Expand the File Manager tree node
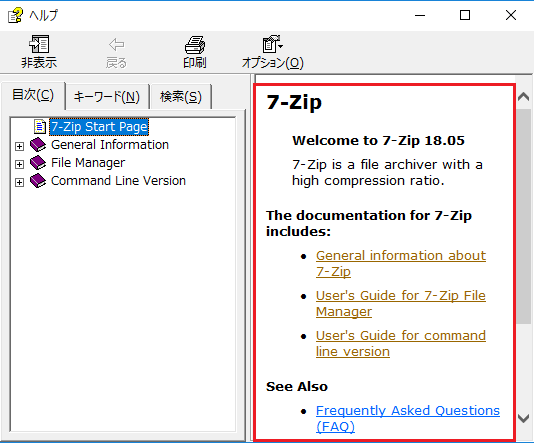 coord(19,164)
